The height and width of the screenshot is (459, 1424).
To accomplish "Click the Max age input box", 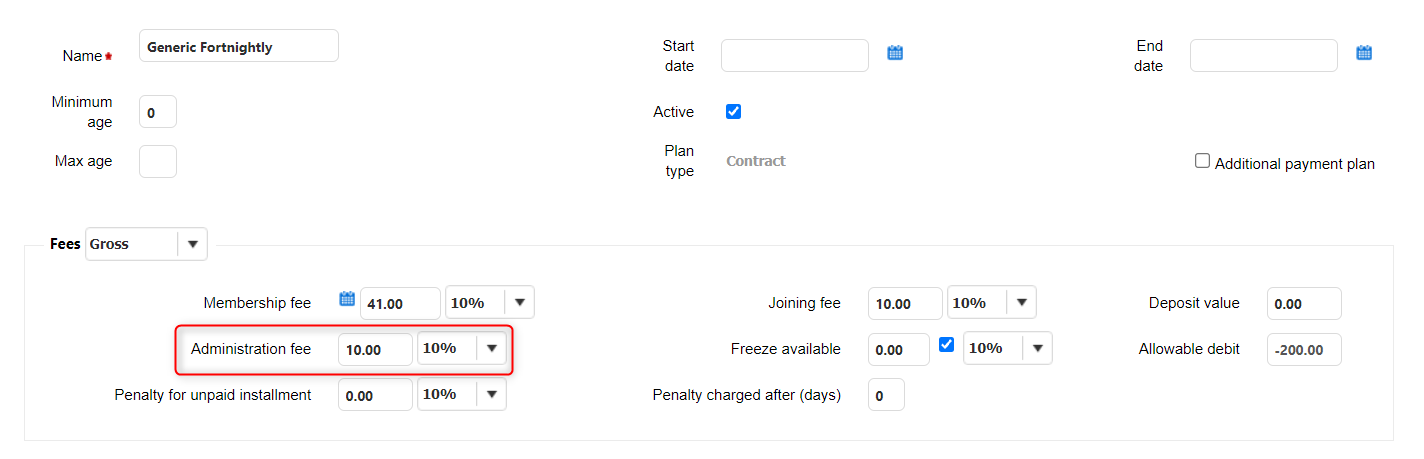I will [158, 161].
